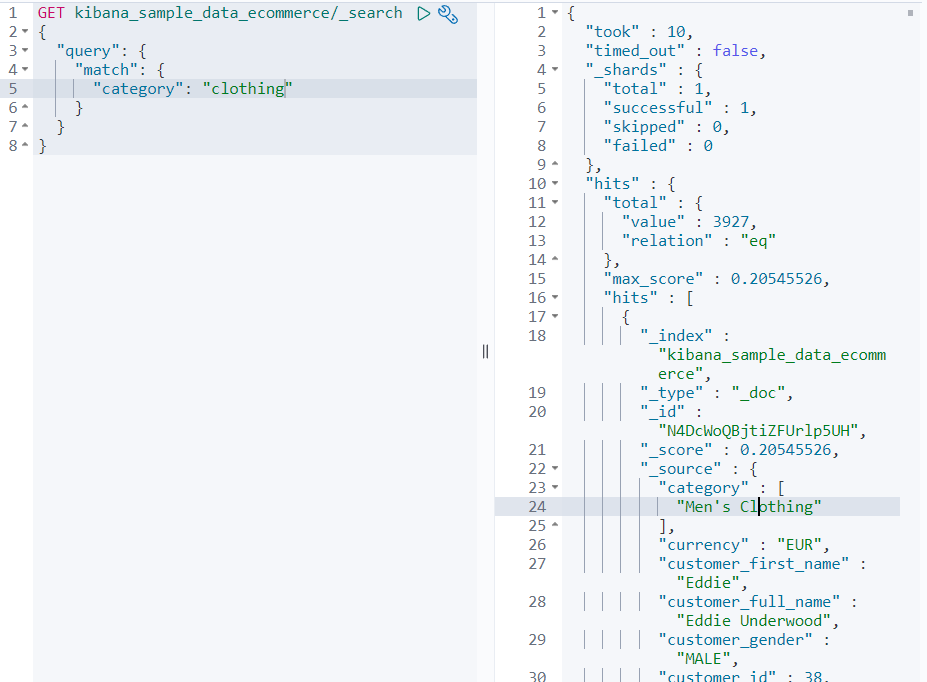
Task: Click the "query" key in request
Action: point(87,51)
